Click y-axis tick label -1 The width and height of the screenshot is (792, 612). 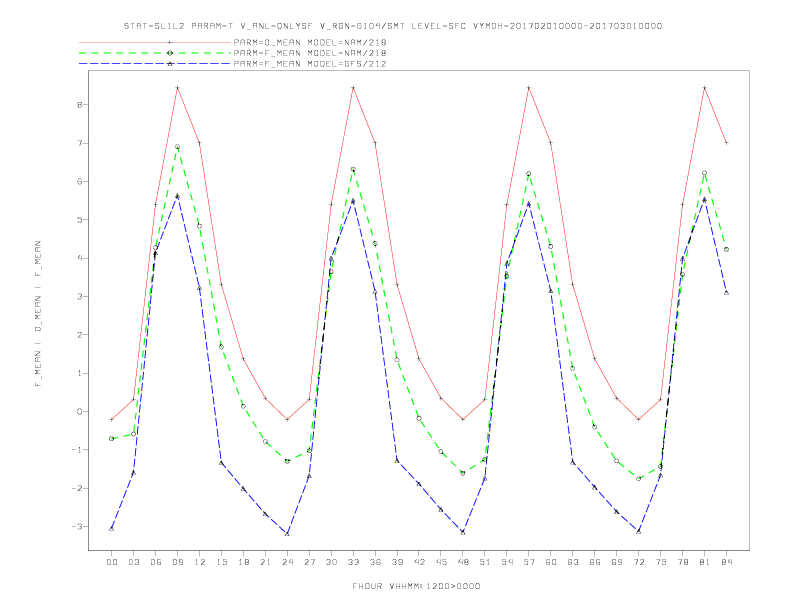click(x=77, y=450)
